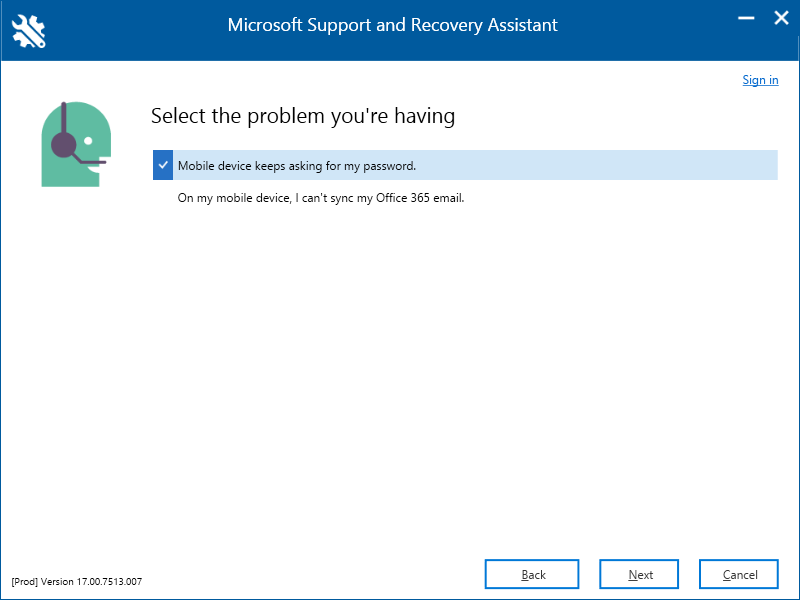Click the "Select the problem you're having" heading
This screenshot has height=600, width=800.
click(303, 116)
